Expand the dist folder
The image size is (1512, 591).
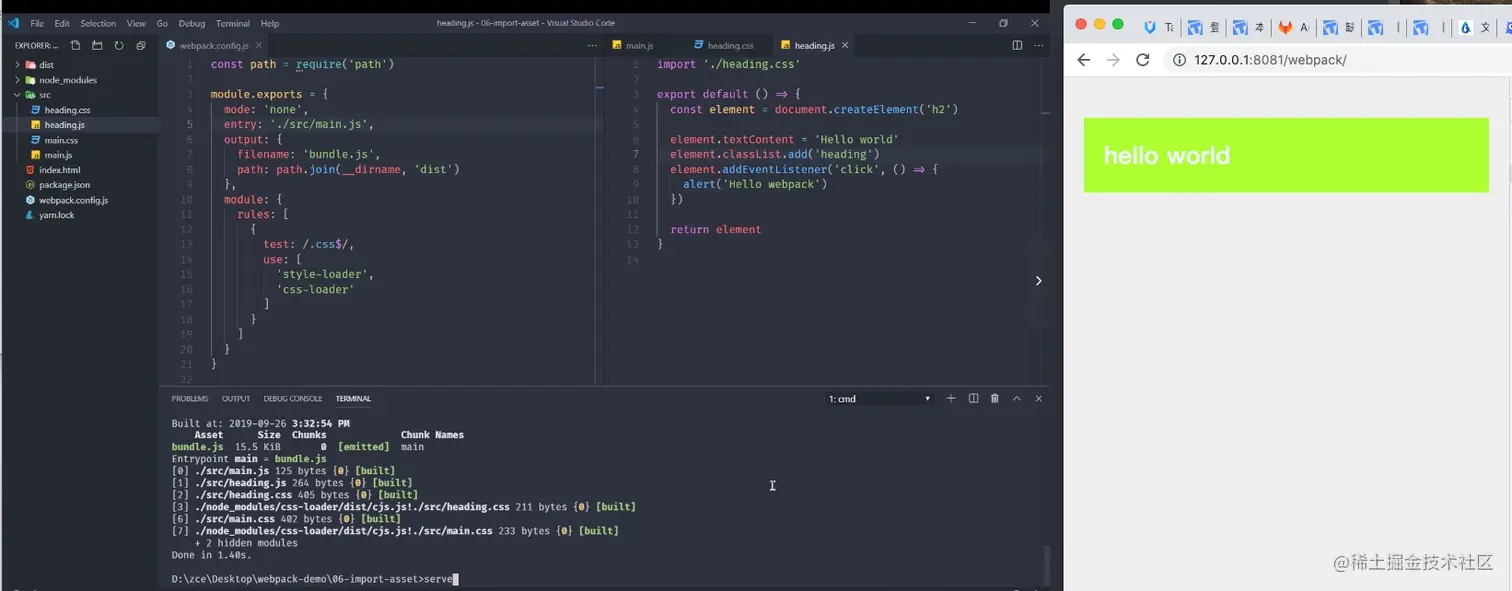pyautogui.click(x=46, y=65)
